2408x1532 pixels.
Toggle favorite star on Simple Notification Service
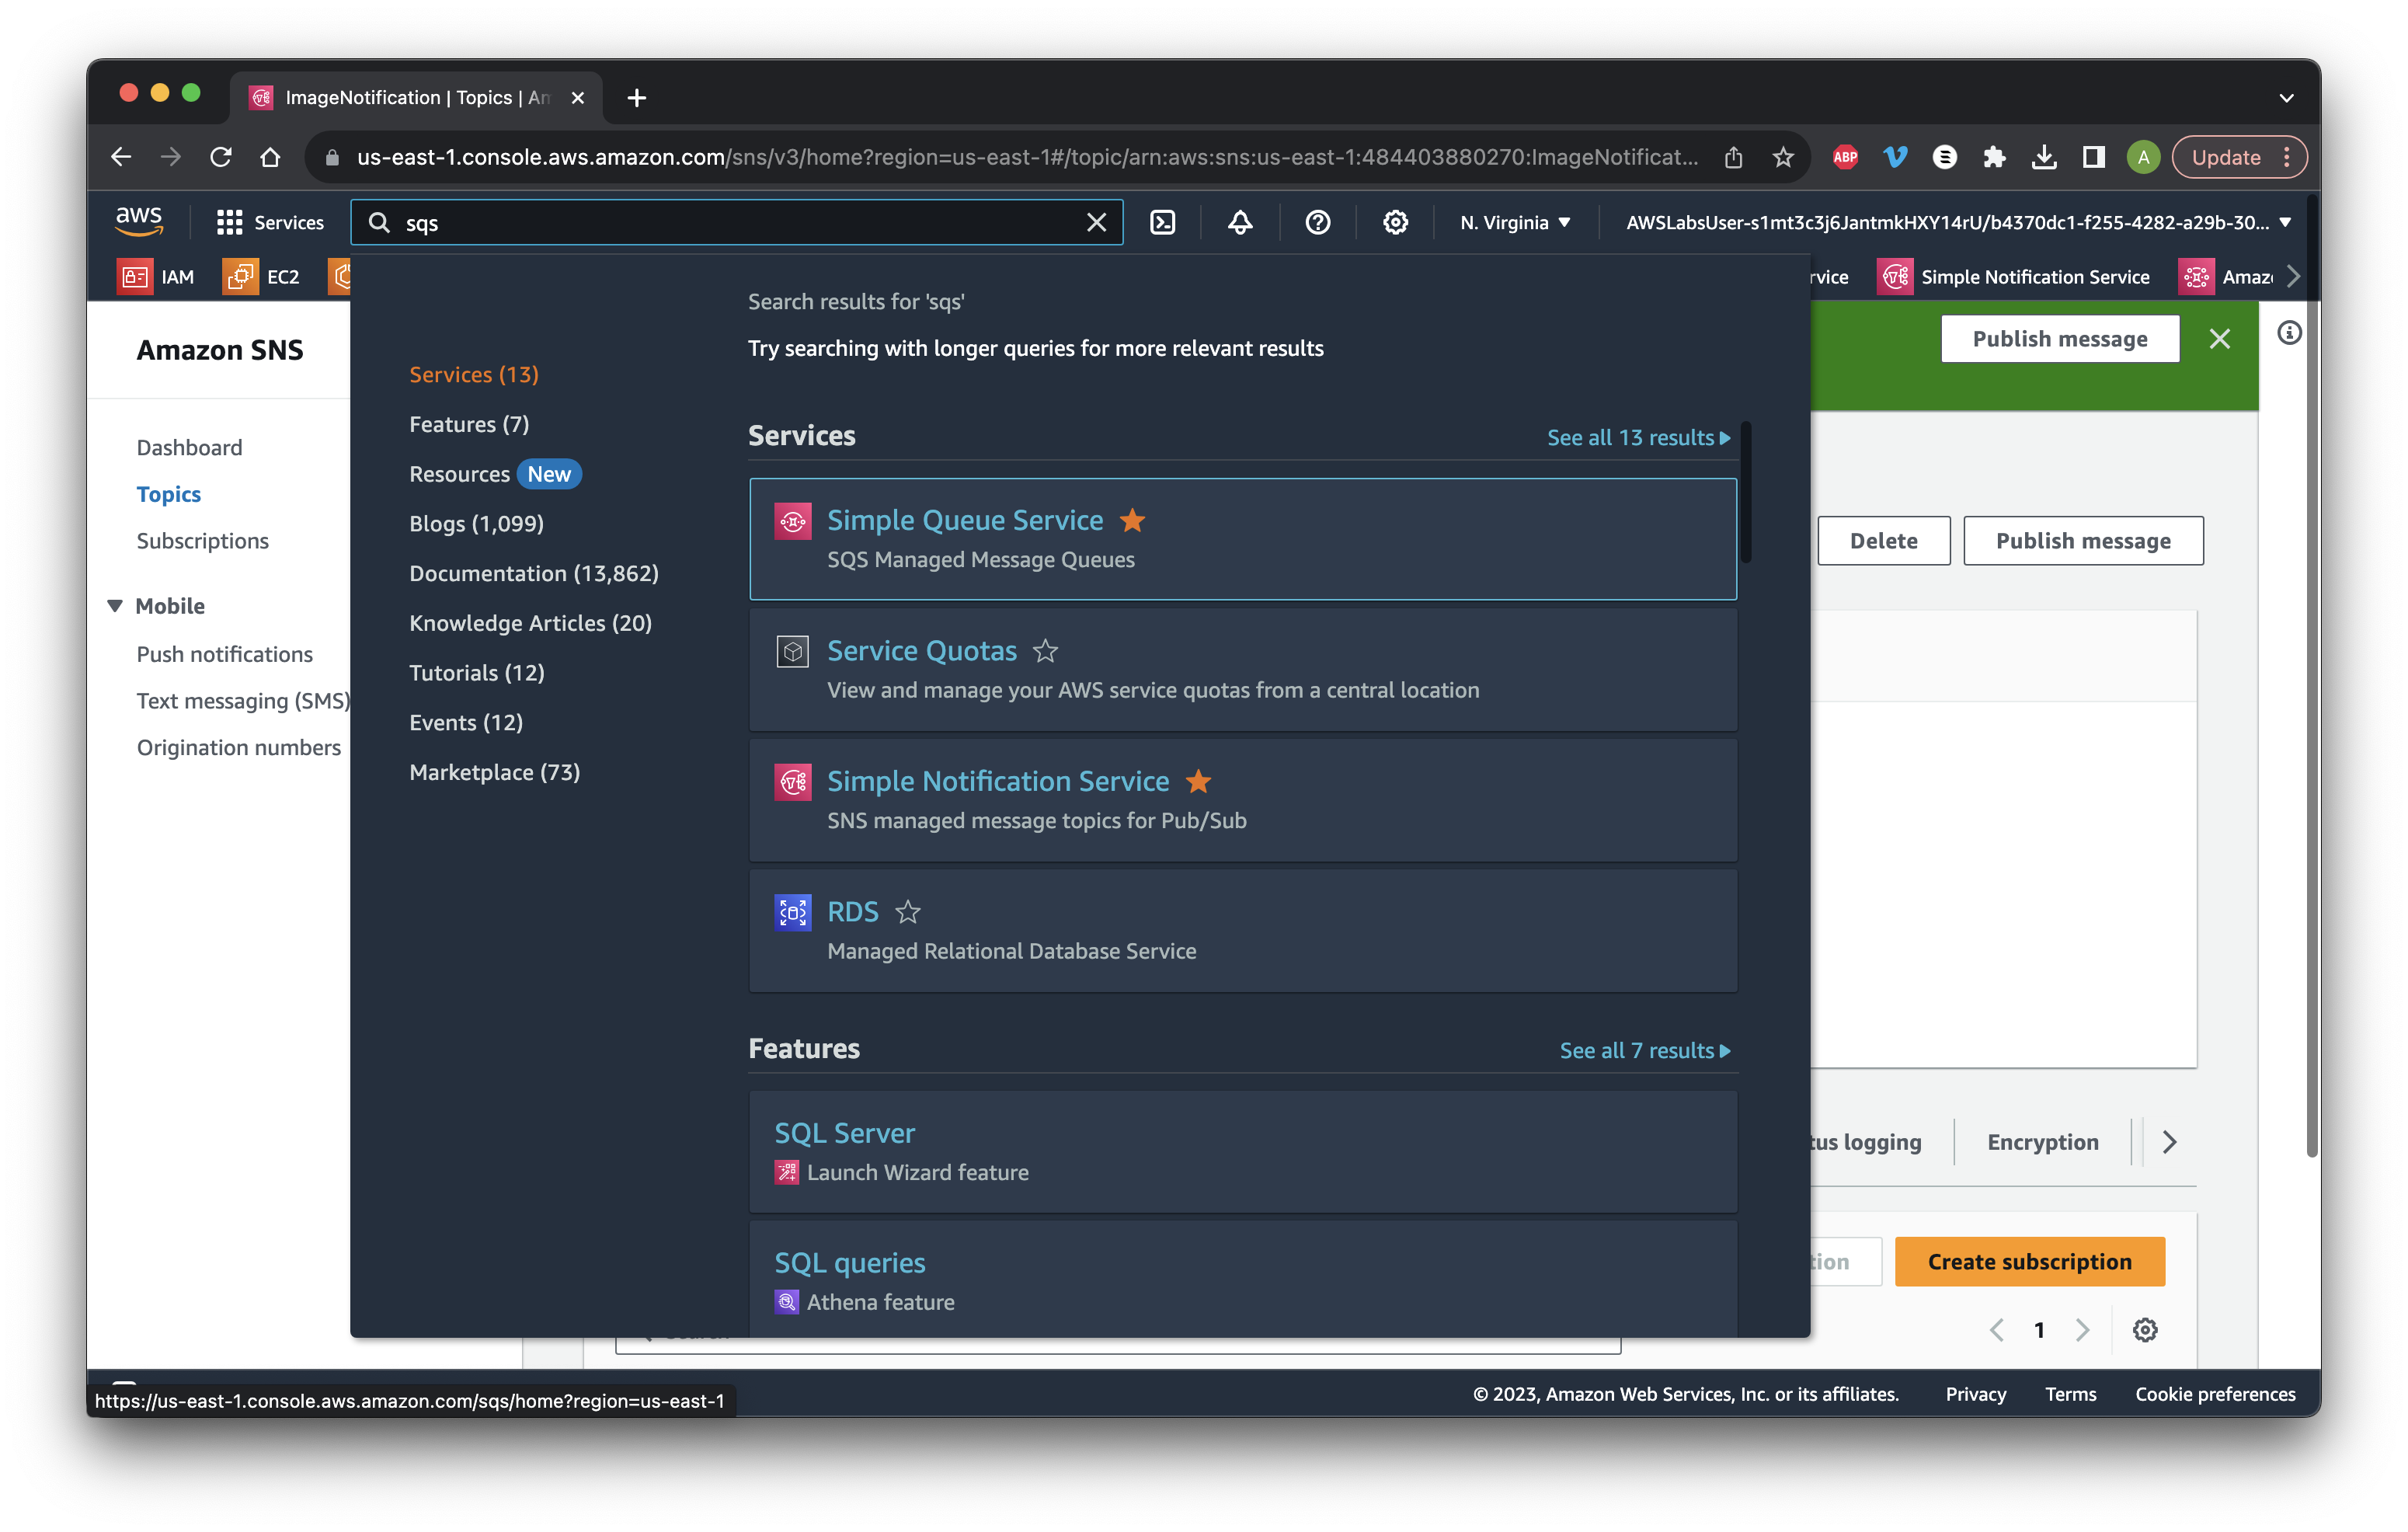pos(1198,781)
